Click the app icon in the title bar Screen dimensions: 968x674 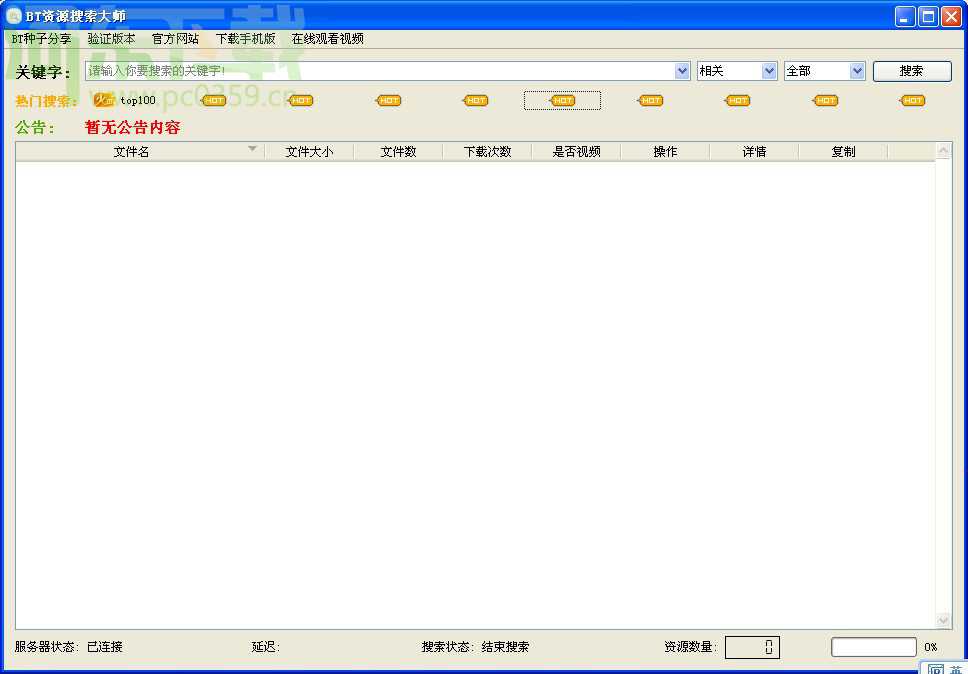pyautogui.click(x=14, y=16)
